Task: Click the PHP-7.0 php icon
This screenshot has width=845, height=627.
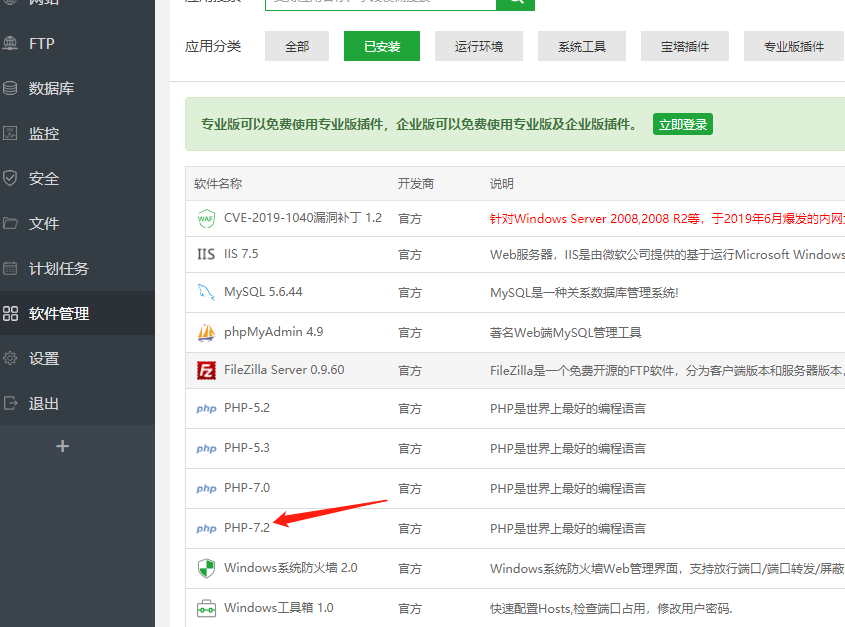Action: click(x=206, y=488)
